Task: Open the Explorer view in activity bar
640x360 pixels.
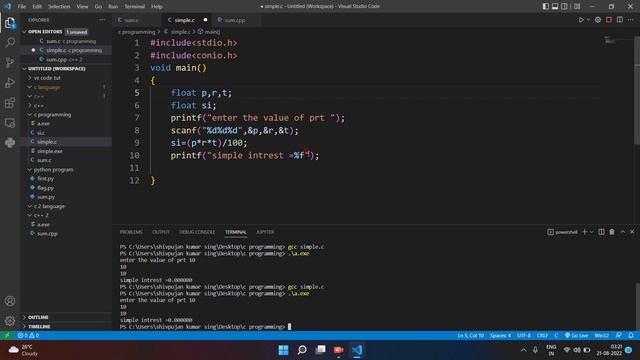Action: click(x=10, y=23)
